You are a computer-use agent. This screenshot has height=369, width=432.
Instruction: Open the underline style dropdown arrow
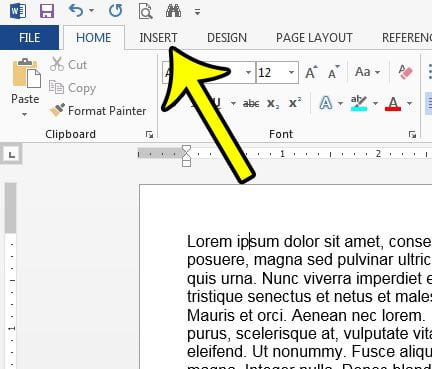click(233, 104)
